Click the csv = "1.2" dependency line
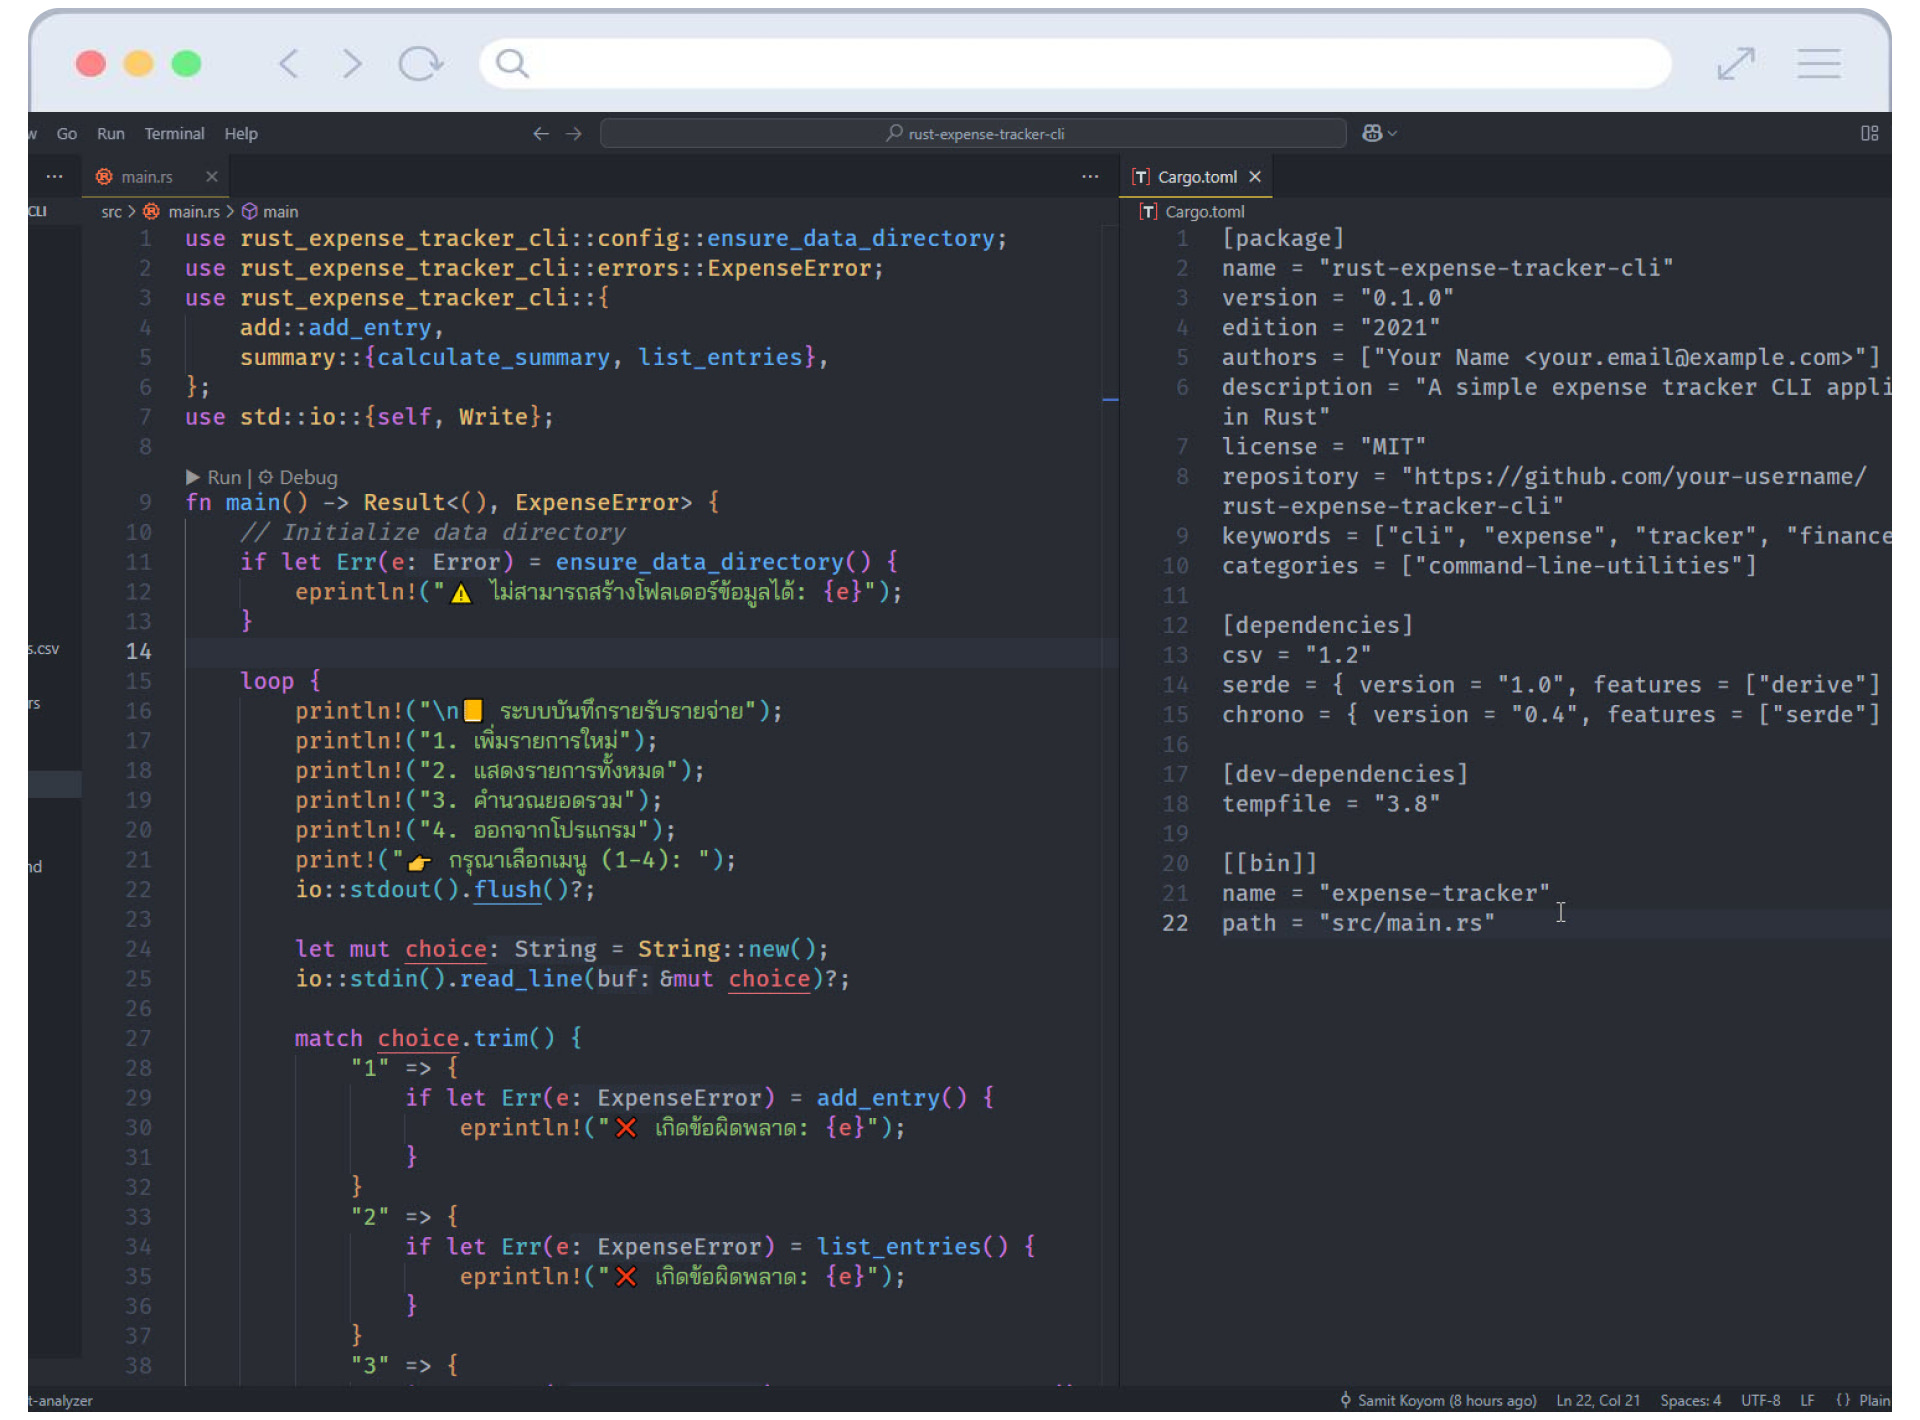Viewport: 1920px width, 1420px height. 1296,655
